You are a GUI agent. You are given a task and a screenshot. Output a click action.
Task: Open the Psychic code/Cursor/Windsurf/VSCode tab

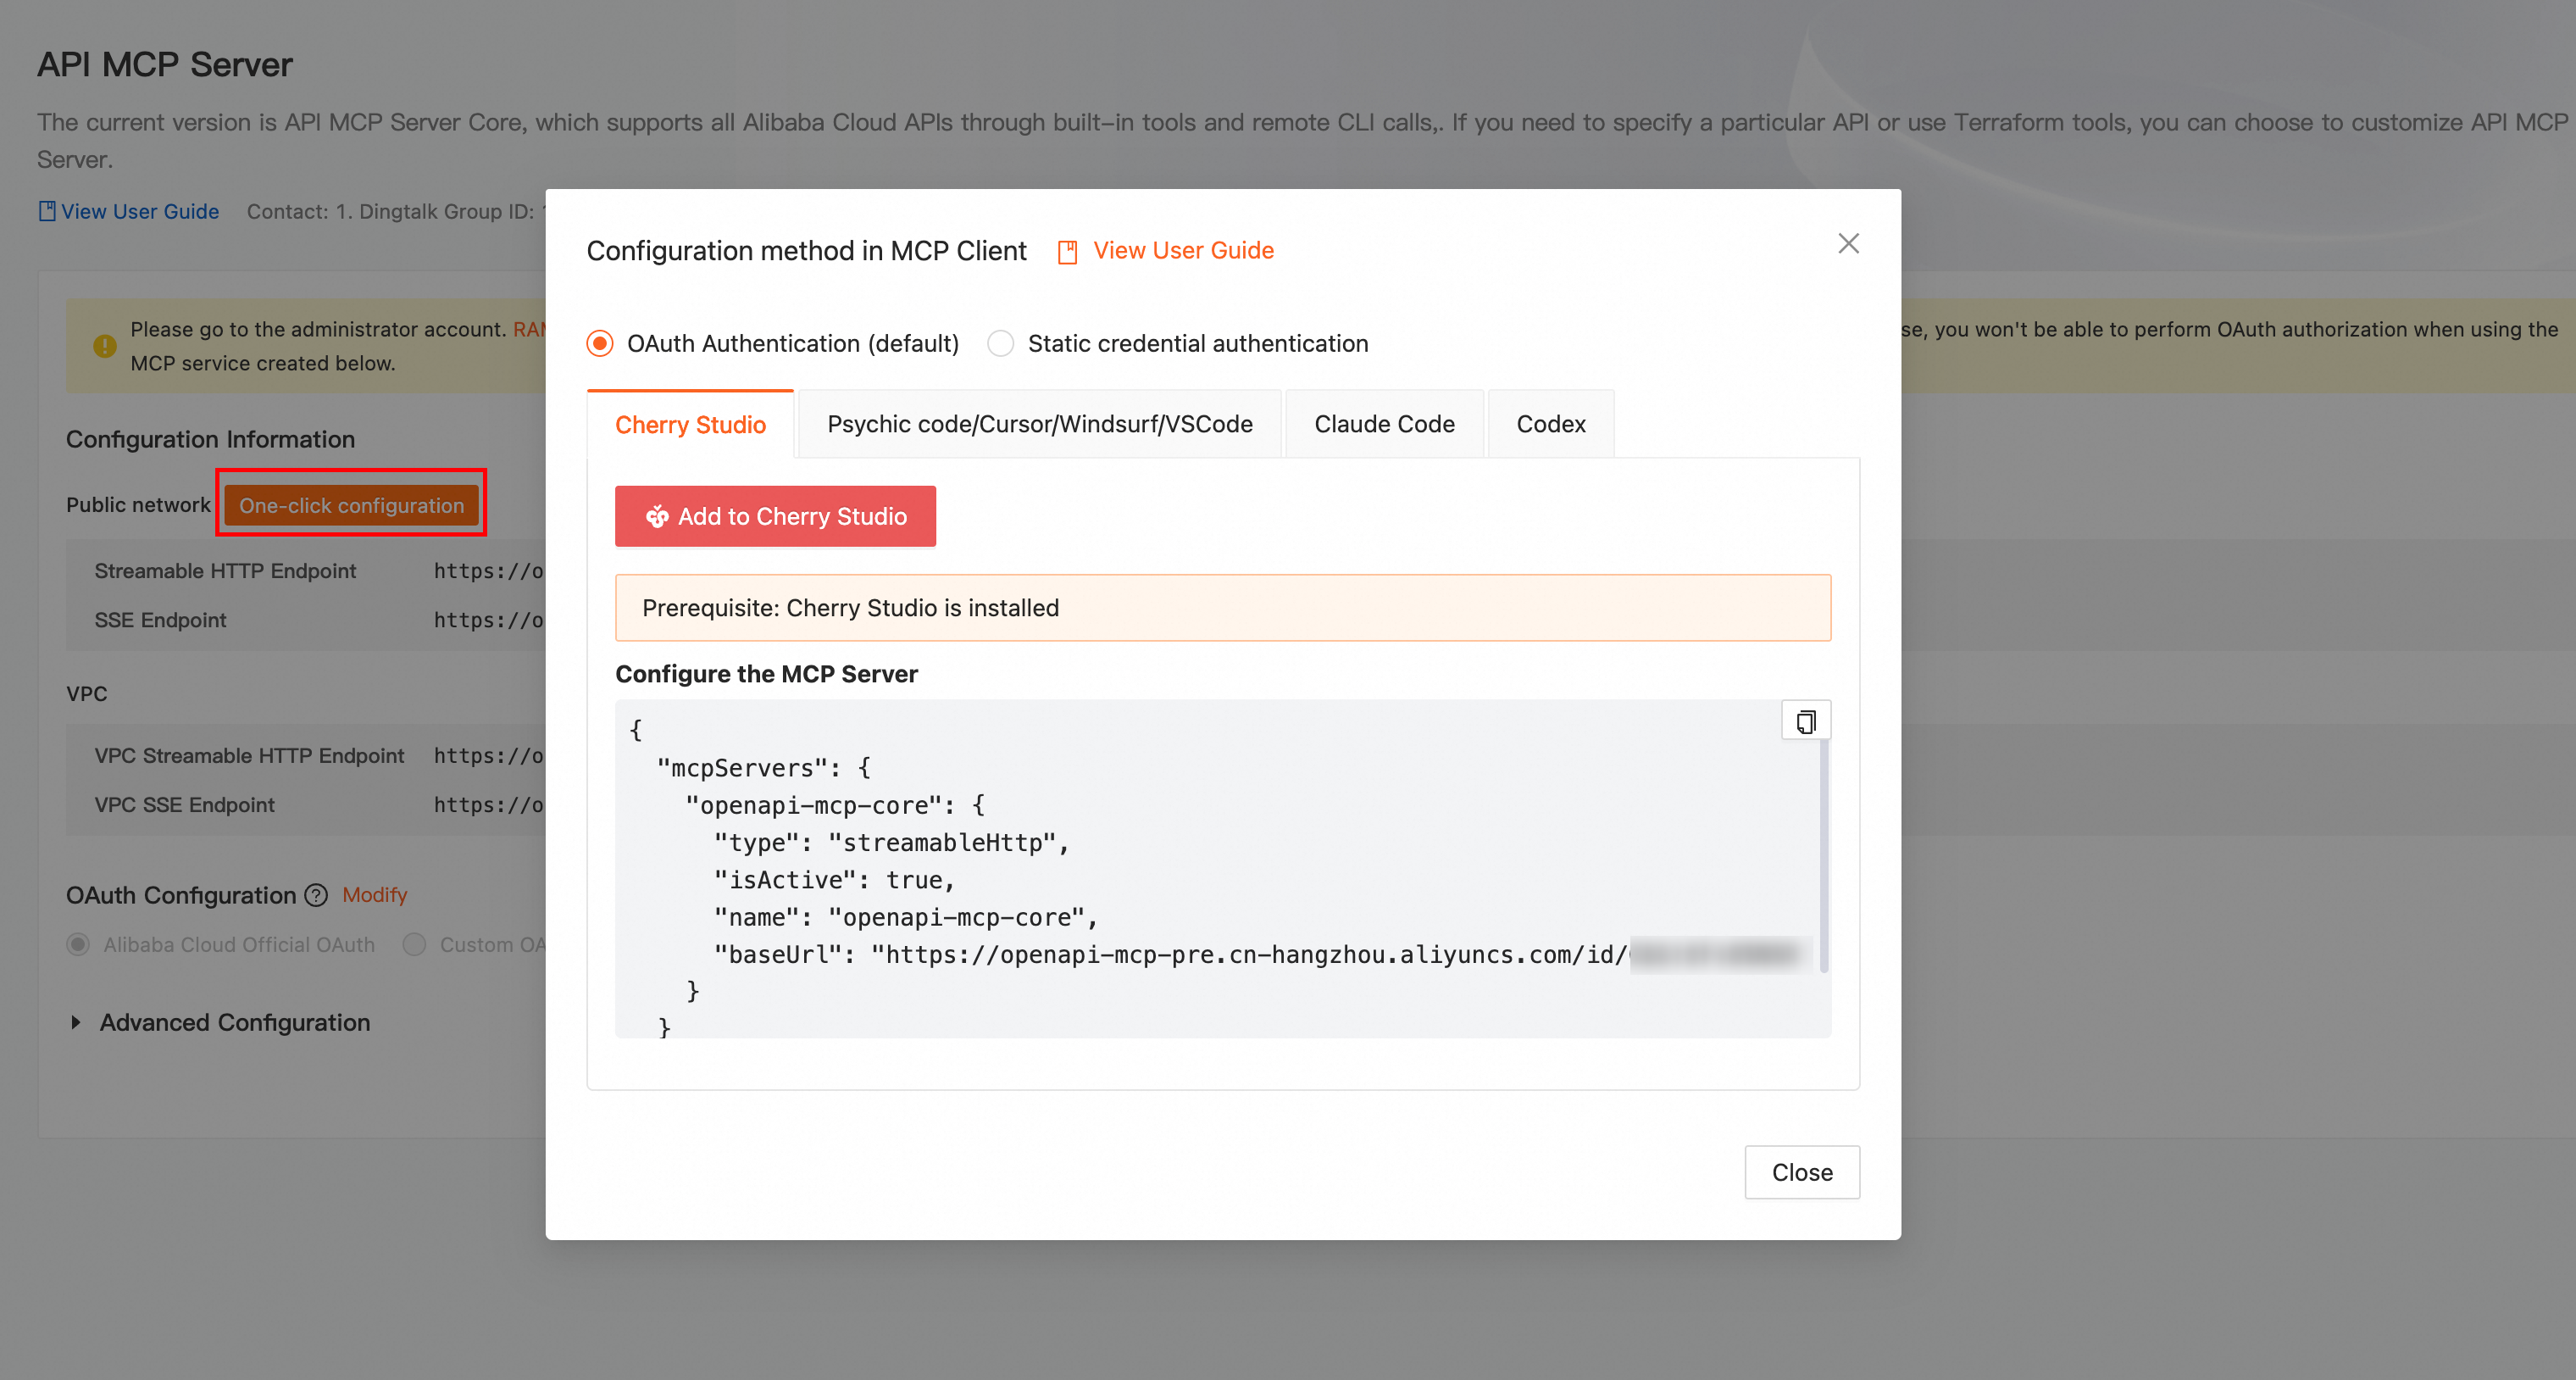(1040, 424)
